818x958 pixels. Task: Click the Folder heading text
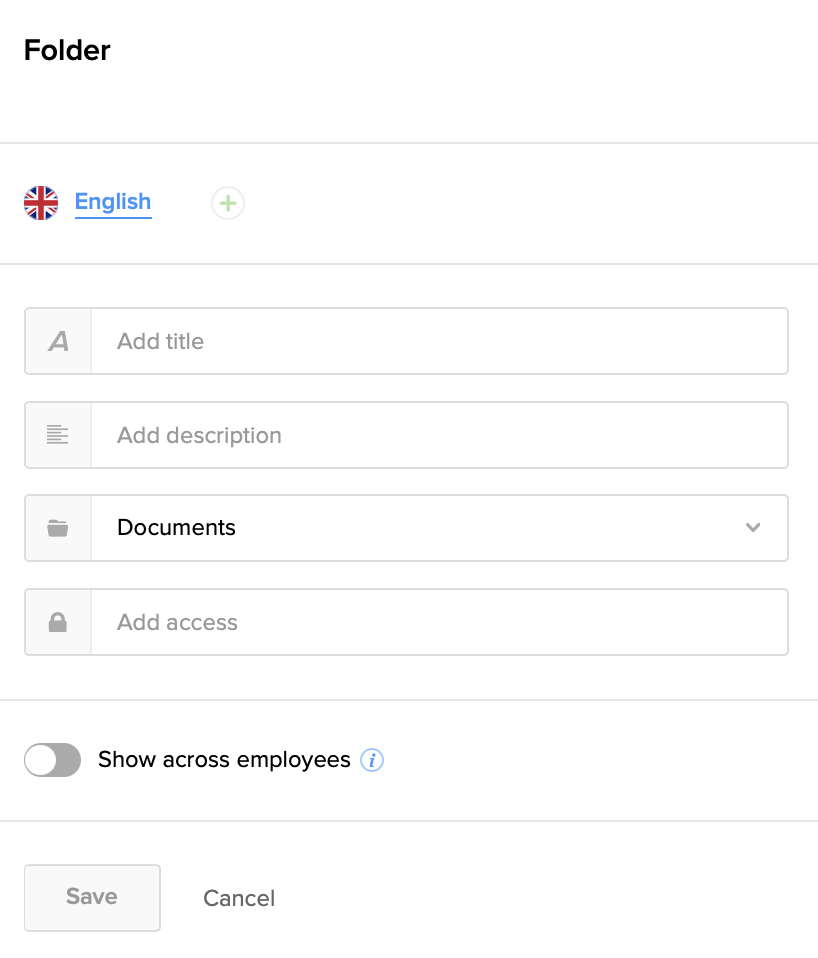tap(67, 50)
